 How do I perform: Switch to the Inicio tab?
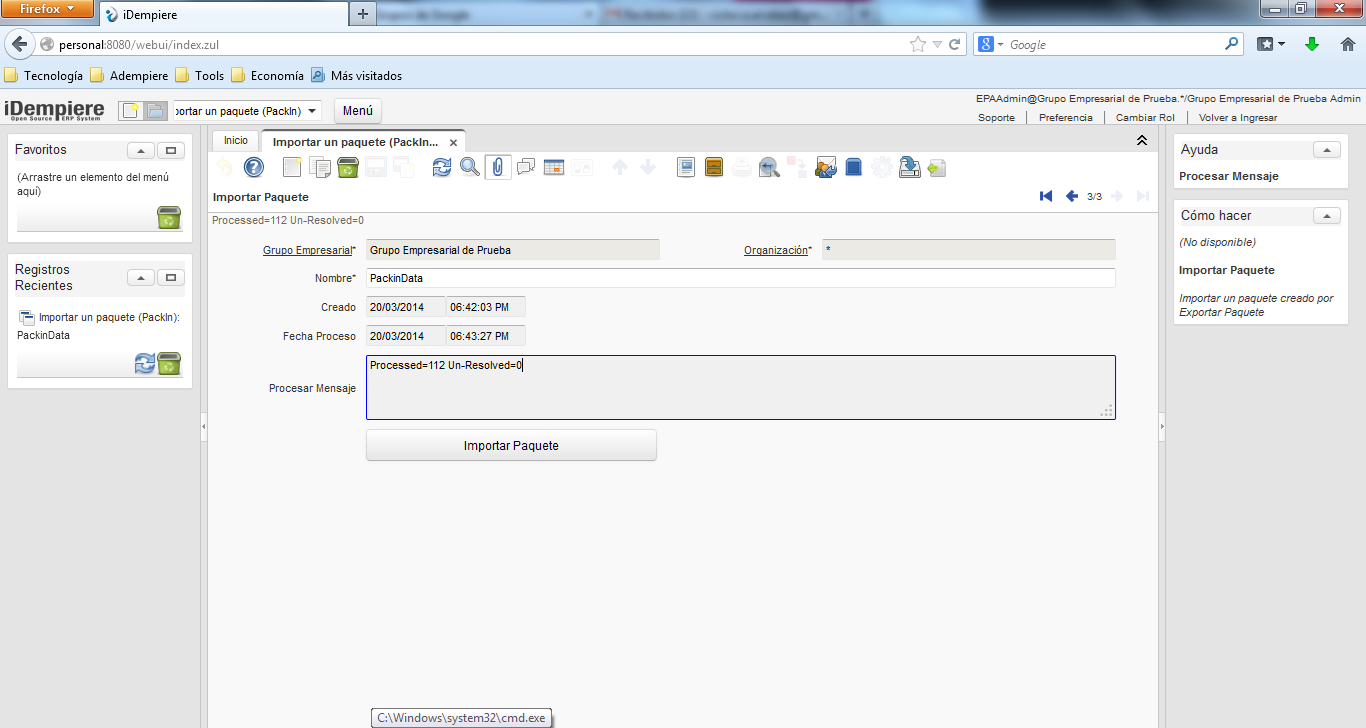[x=236, y=141]
